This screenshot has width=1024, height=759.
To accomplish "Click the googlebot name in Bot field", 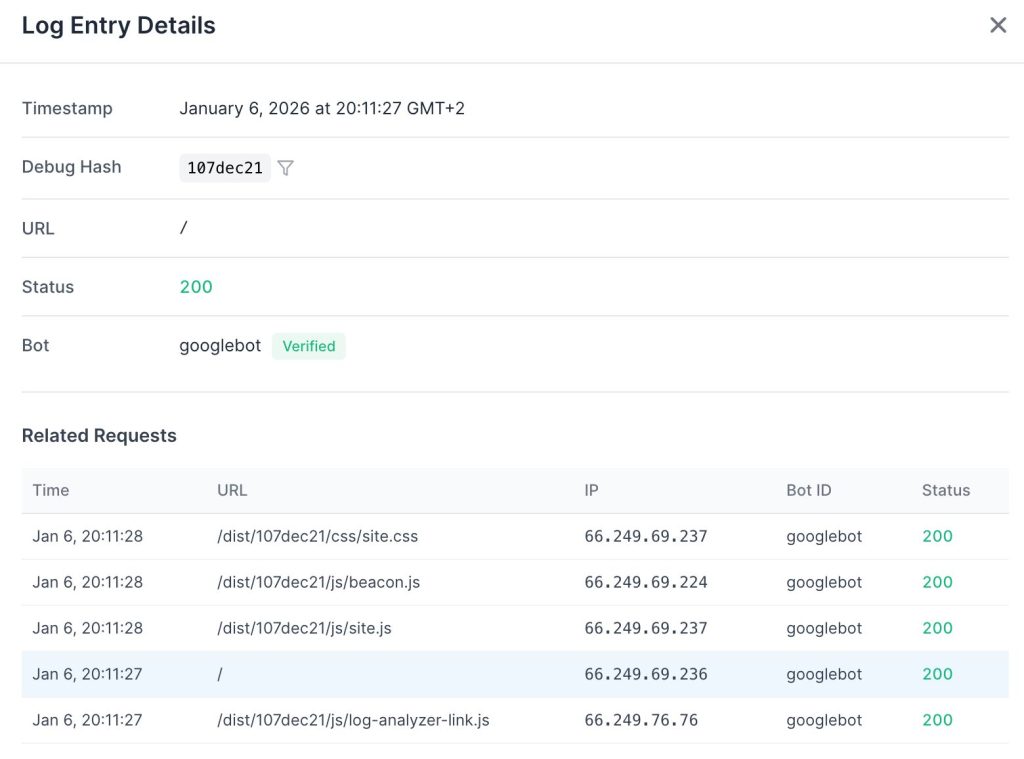I will point(220,346).
